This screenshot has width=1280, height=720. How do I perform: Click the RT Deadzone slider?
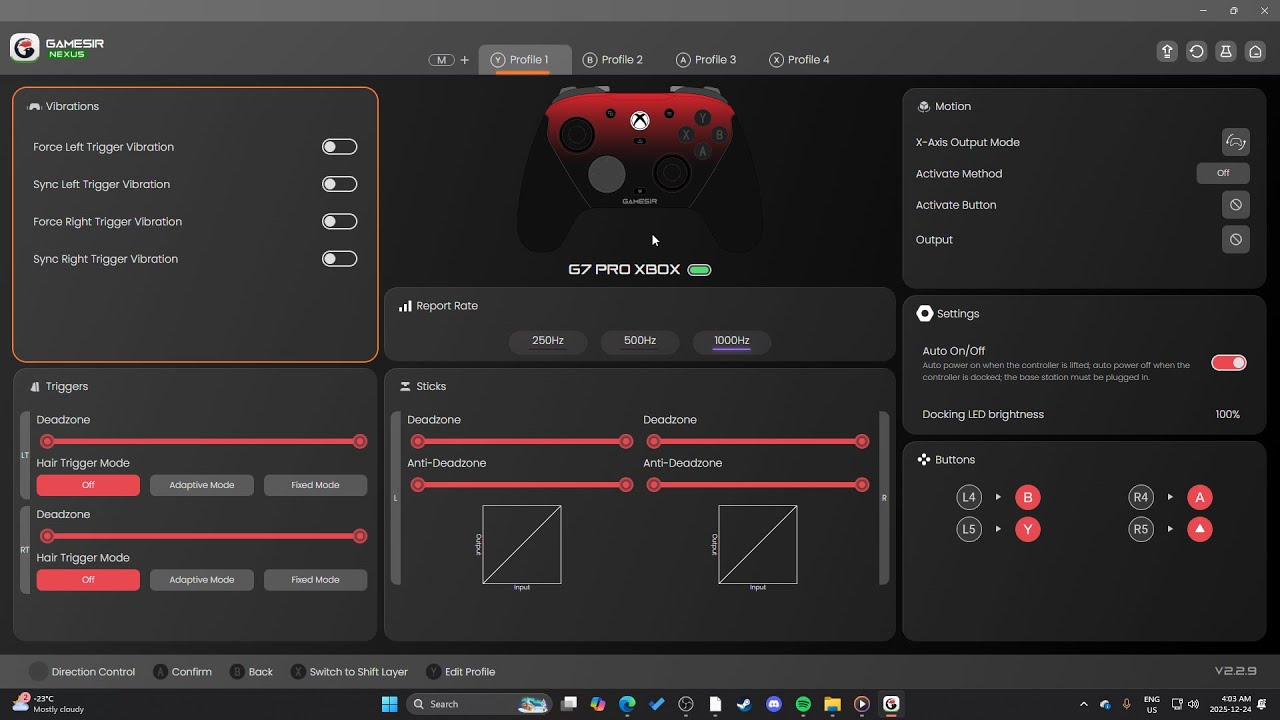point(203,536)
